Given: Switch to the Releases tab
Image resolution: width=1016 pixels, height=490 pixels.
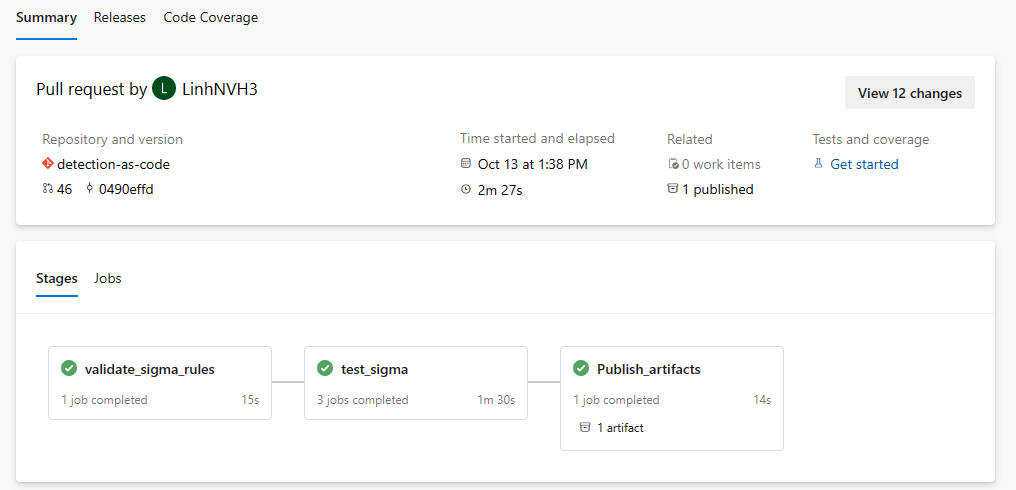Looking at the screenshot, I should click(119, 18).
